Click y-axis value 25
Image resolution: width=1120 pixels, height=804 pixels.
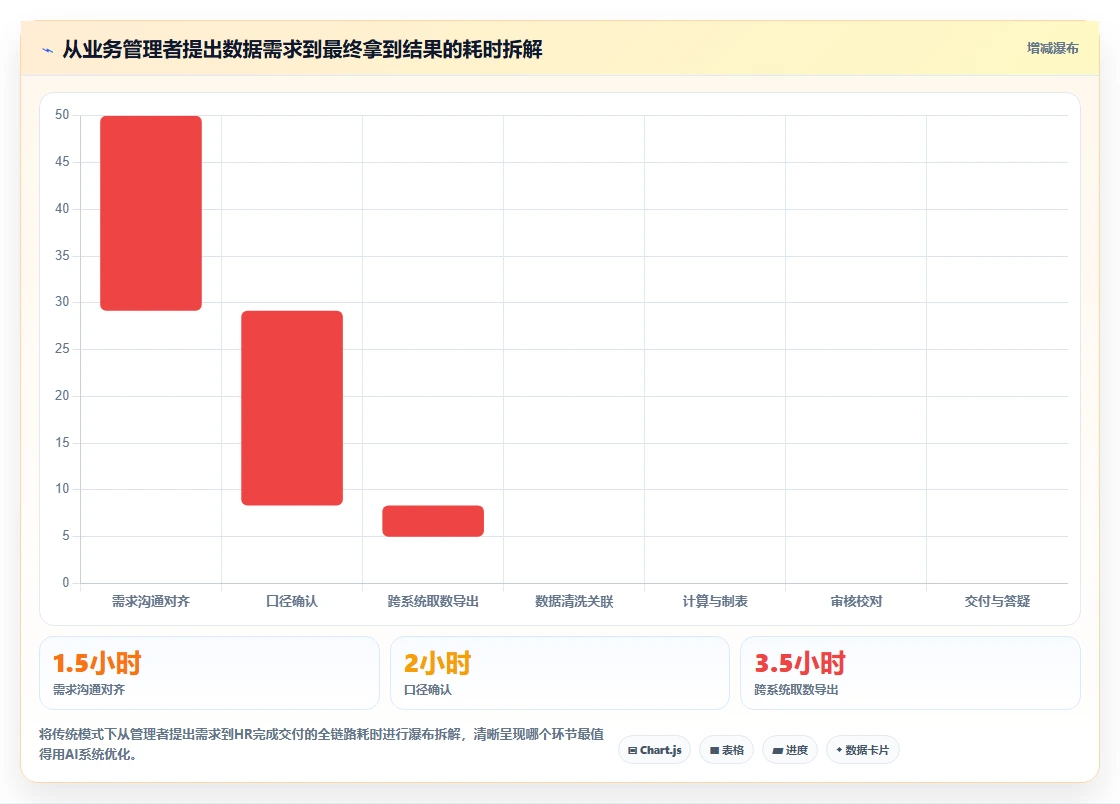click(x=62, y=349)
